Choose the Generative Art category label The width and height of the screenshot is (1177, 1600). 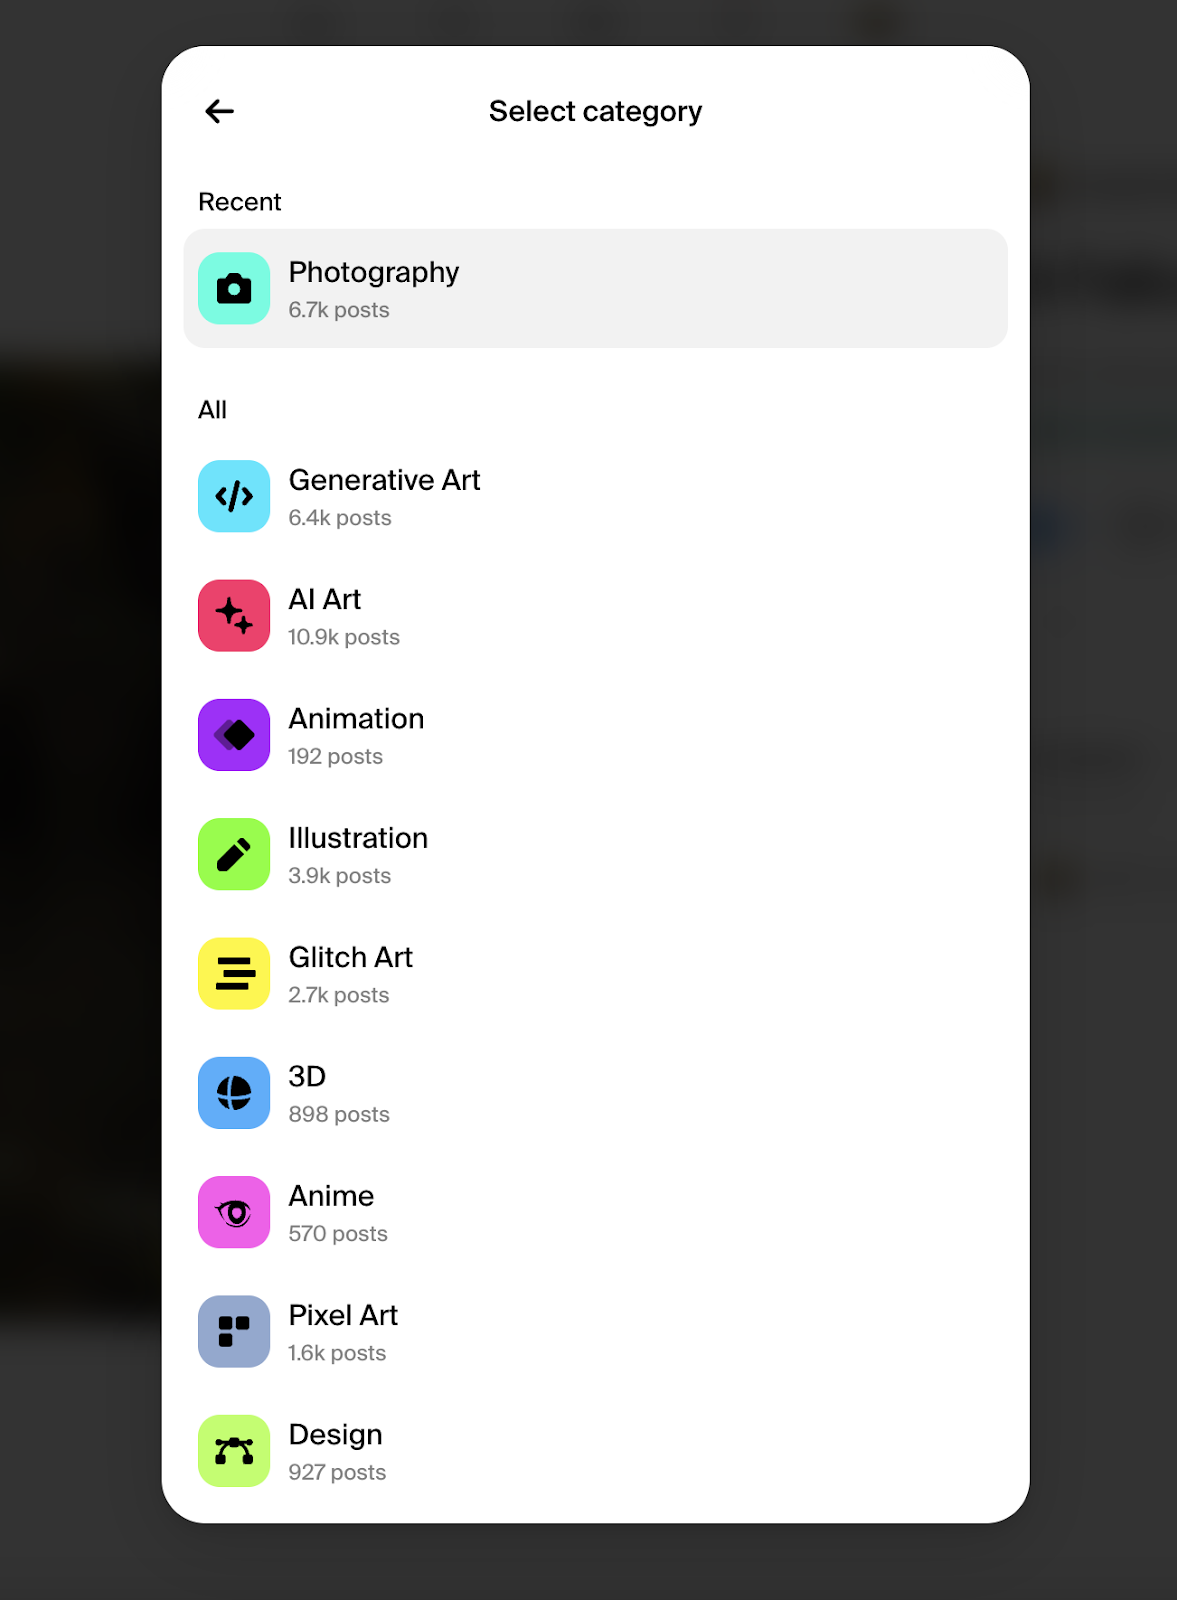coord(385,480)
